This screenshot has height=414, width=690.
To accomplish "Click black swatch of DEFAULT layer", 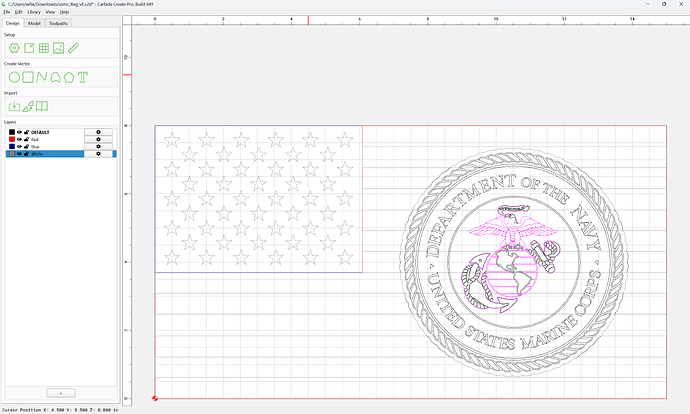I will click(12, 132).
